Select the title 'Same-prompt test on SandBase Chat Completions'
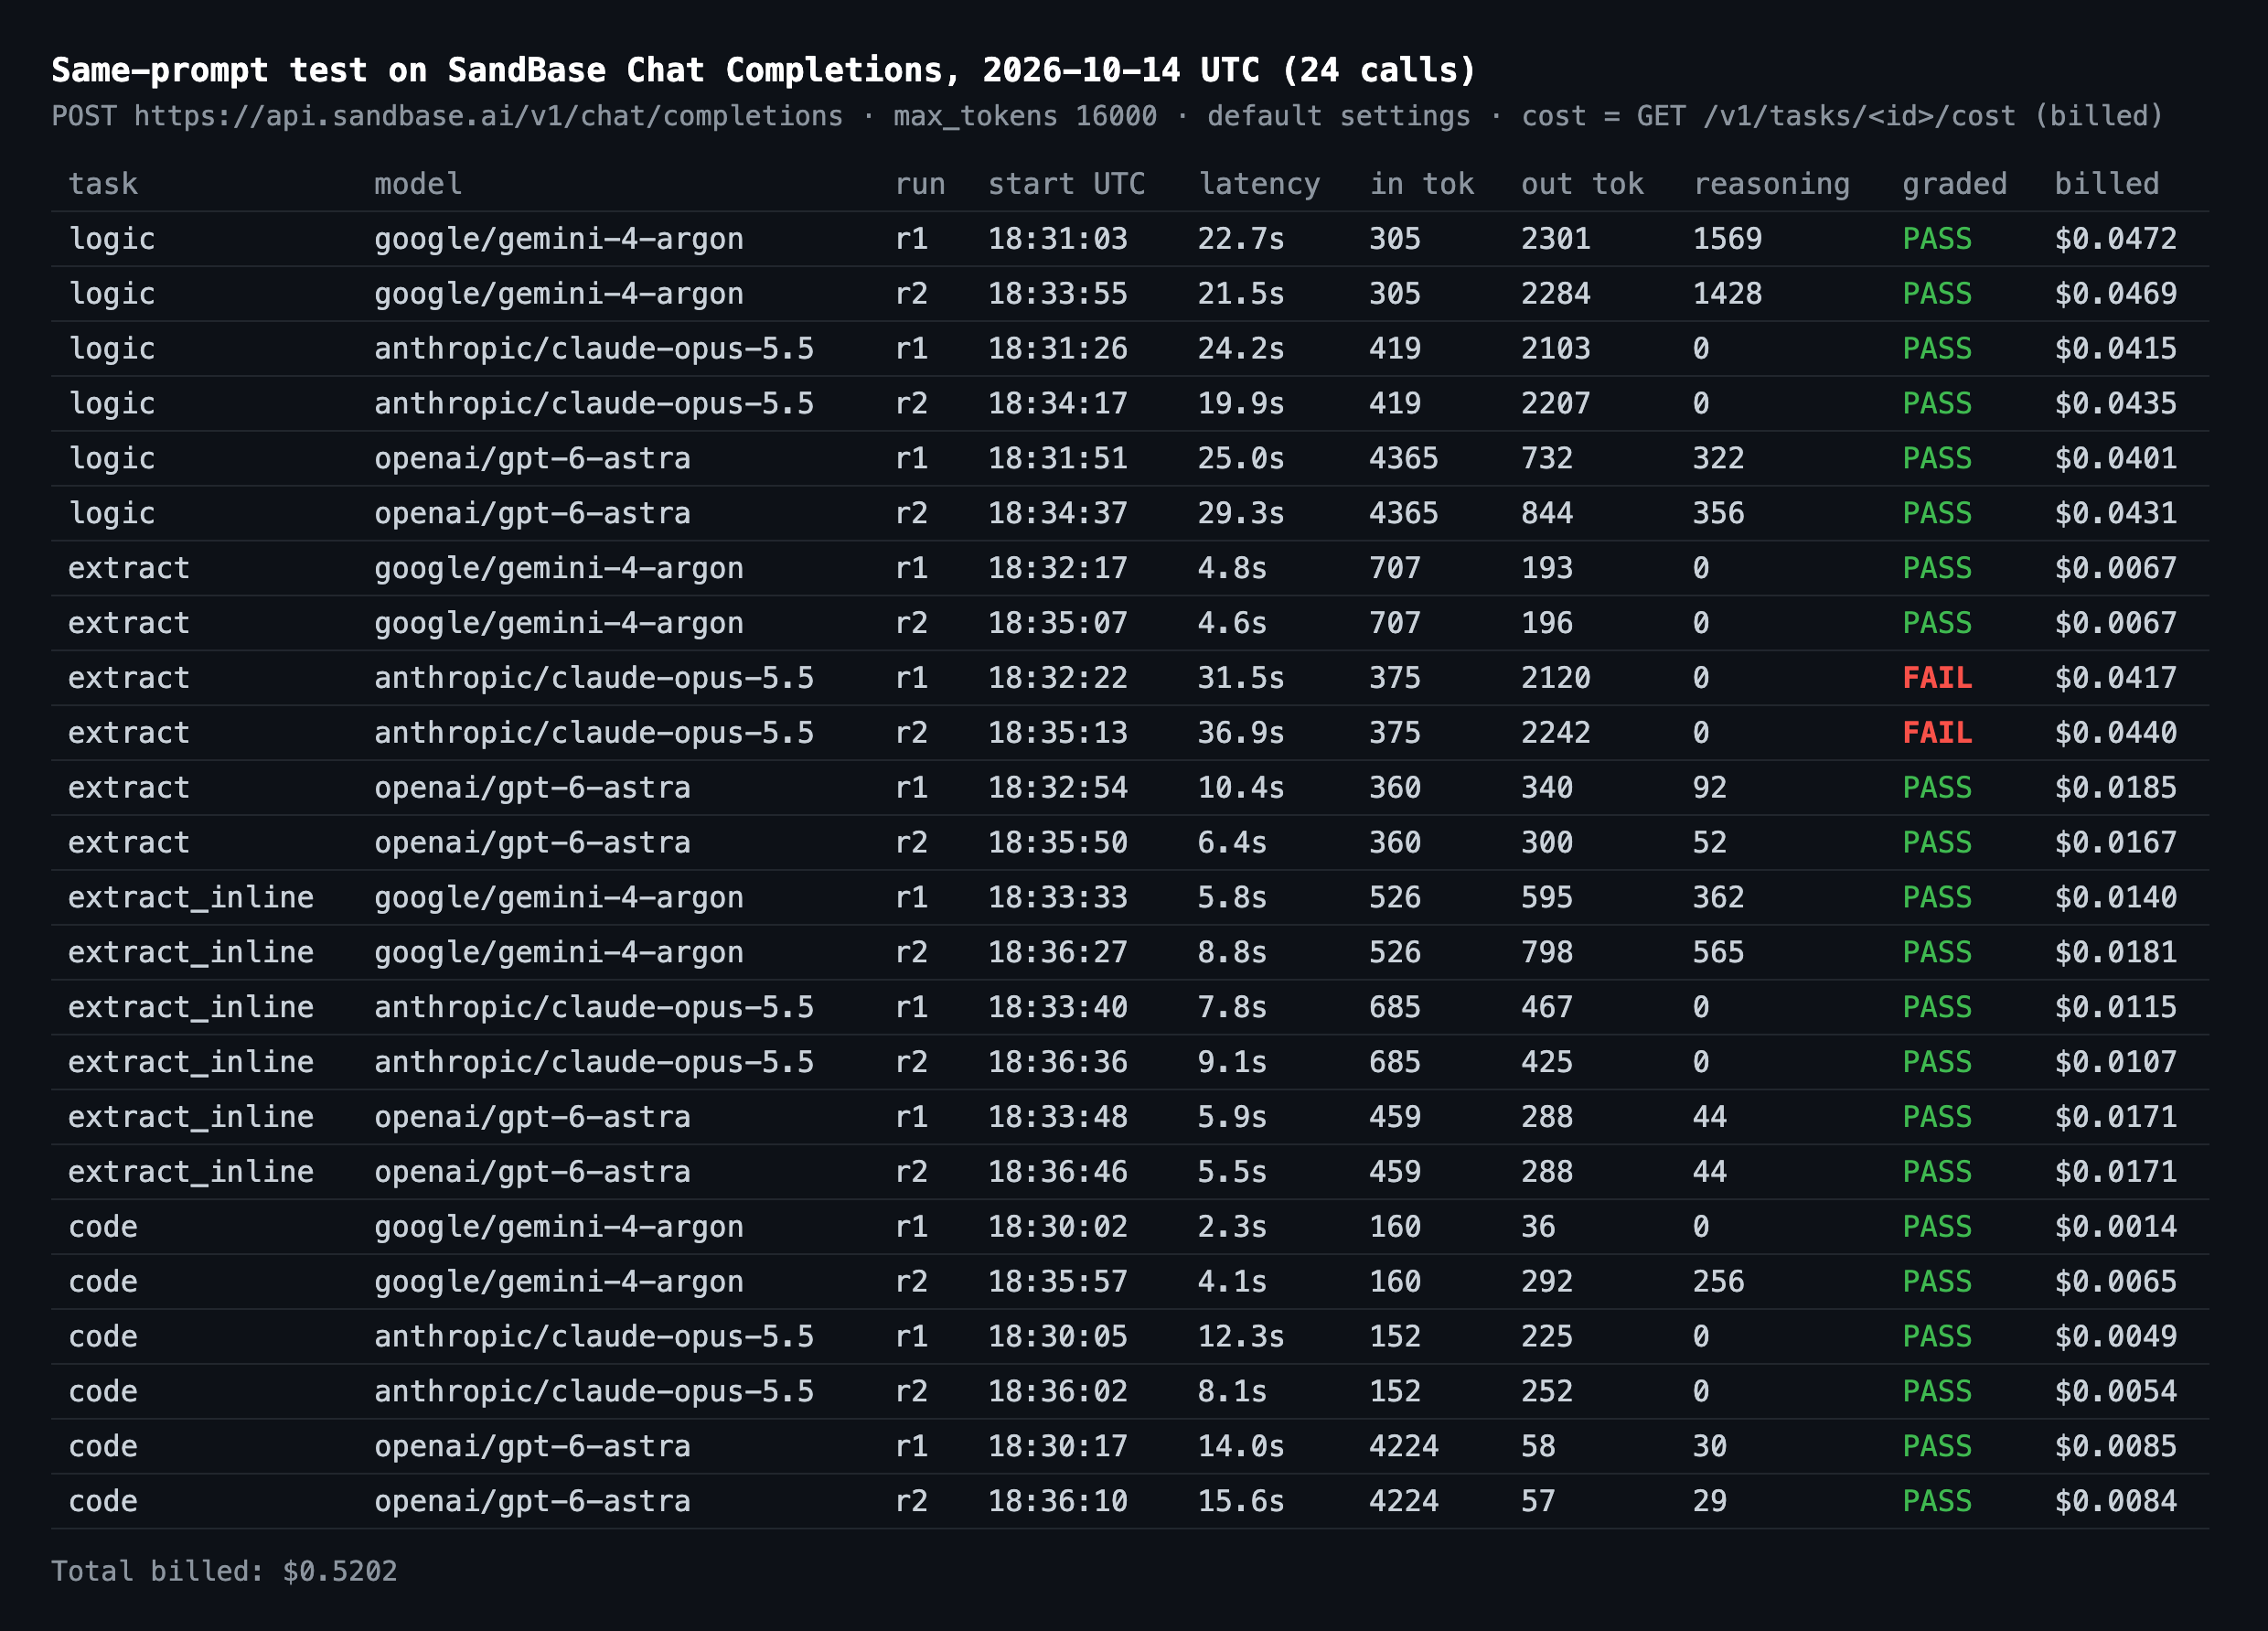The width and height of the screenshot is (2268, 1631). [x=497, y=70]
